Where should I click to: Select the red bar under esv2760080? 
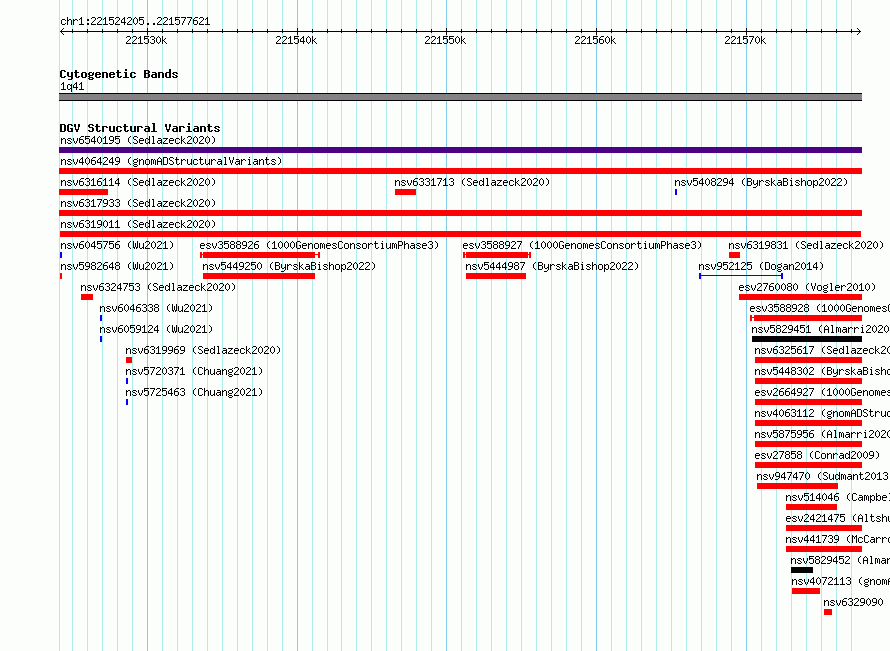coord(800,297)
